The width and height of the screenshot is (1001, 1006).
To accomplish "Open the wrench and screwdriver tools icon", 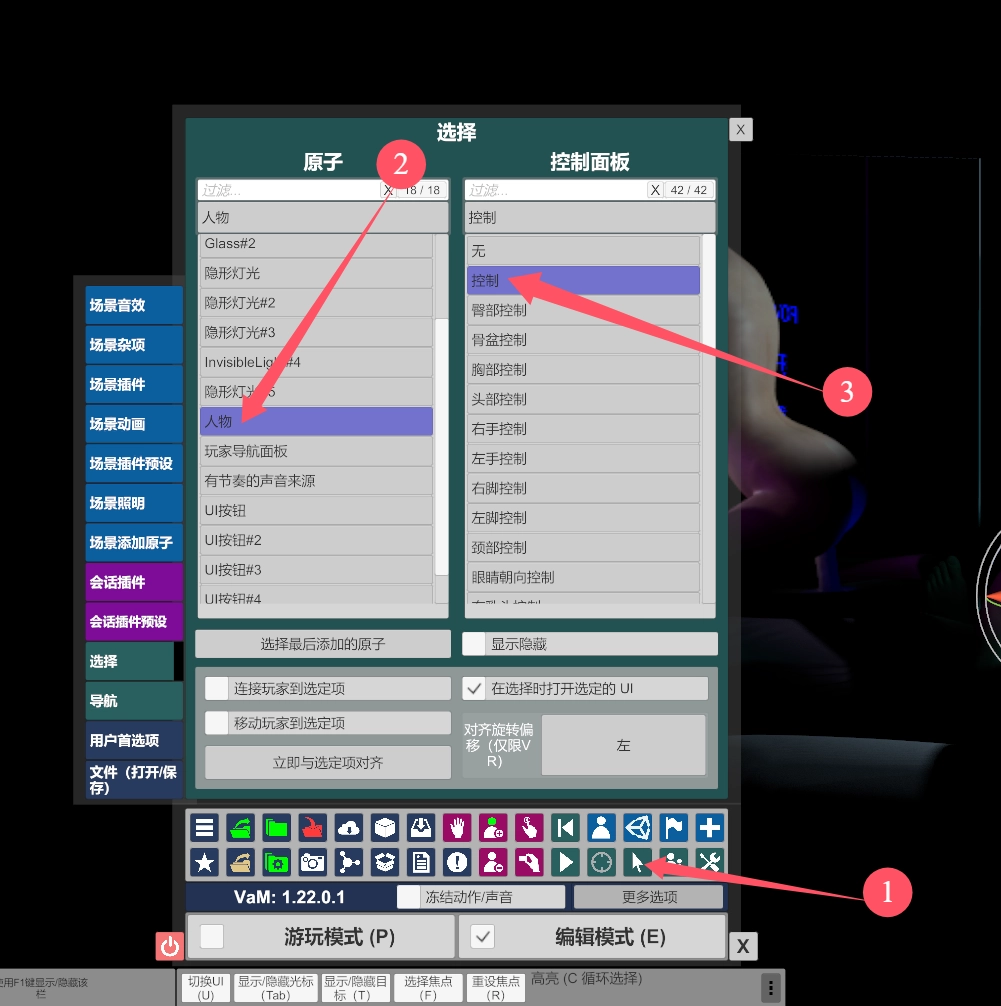I will point(710,862).
